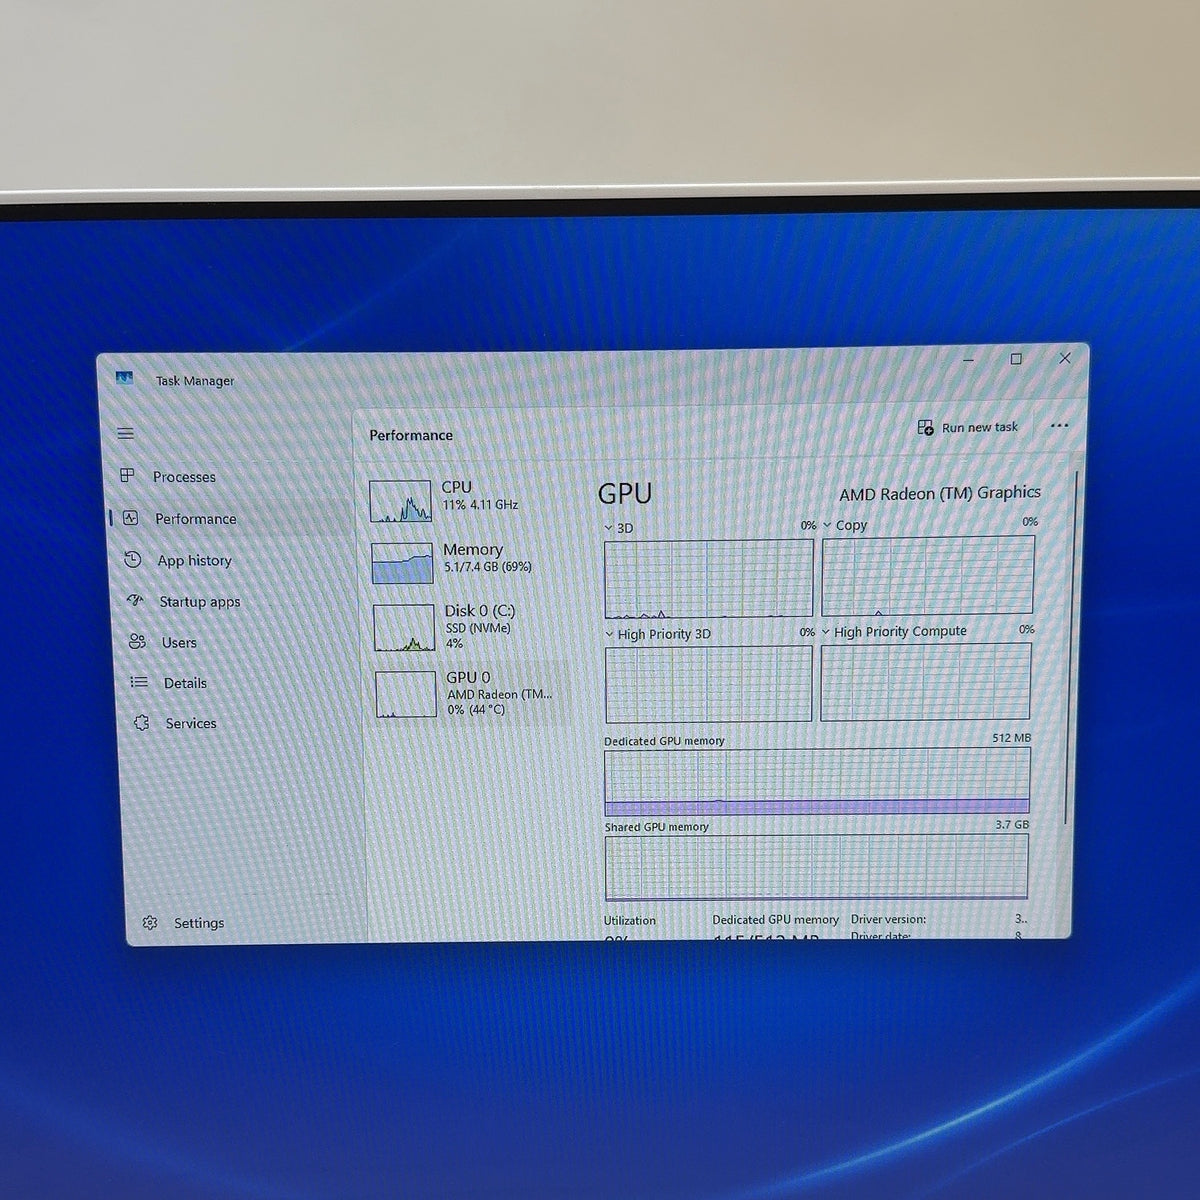Screen dimensions: 1200x1200
Task: Click the Startup apps gauge icon
Action: (135, 600)
